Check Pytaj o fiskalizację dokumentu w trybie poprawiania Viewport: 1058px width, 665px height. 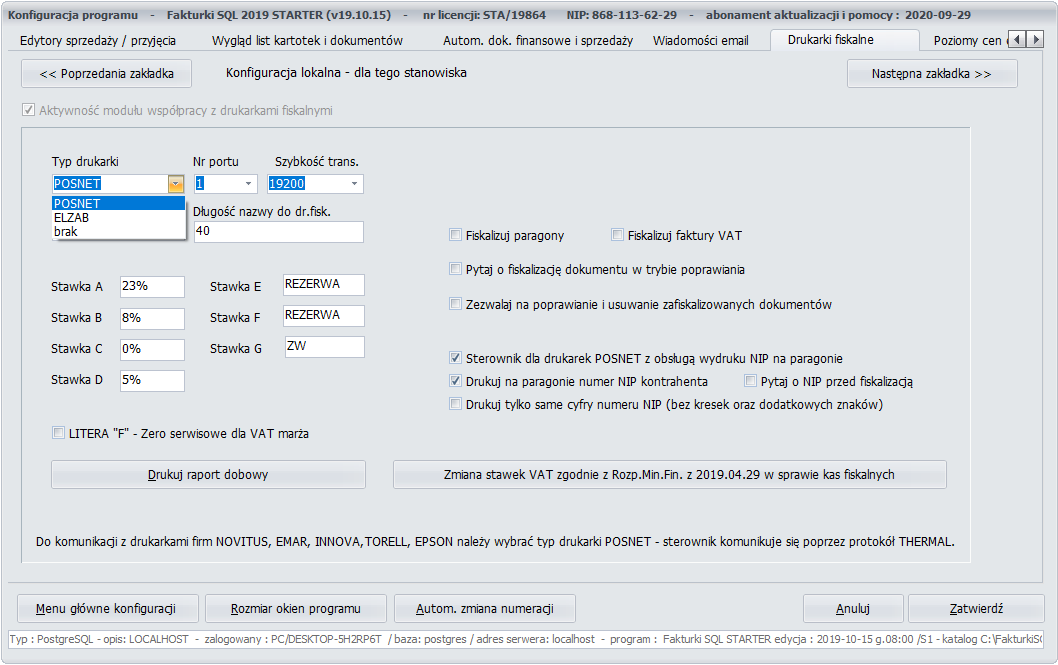tap(455, 269)
